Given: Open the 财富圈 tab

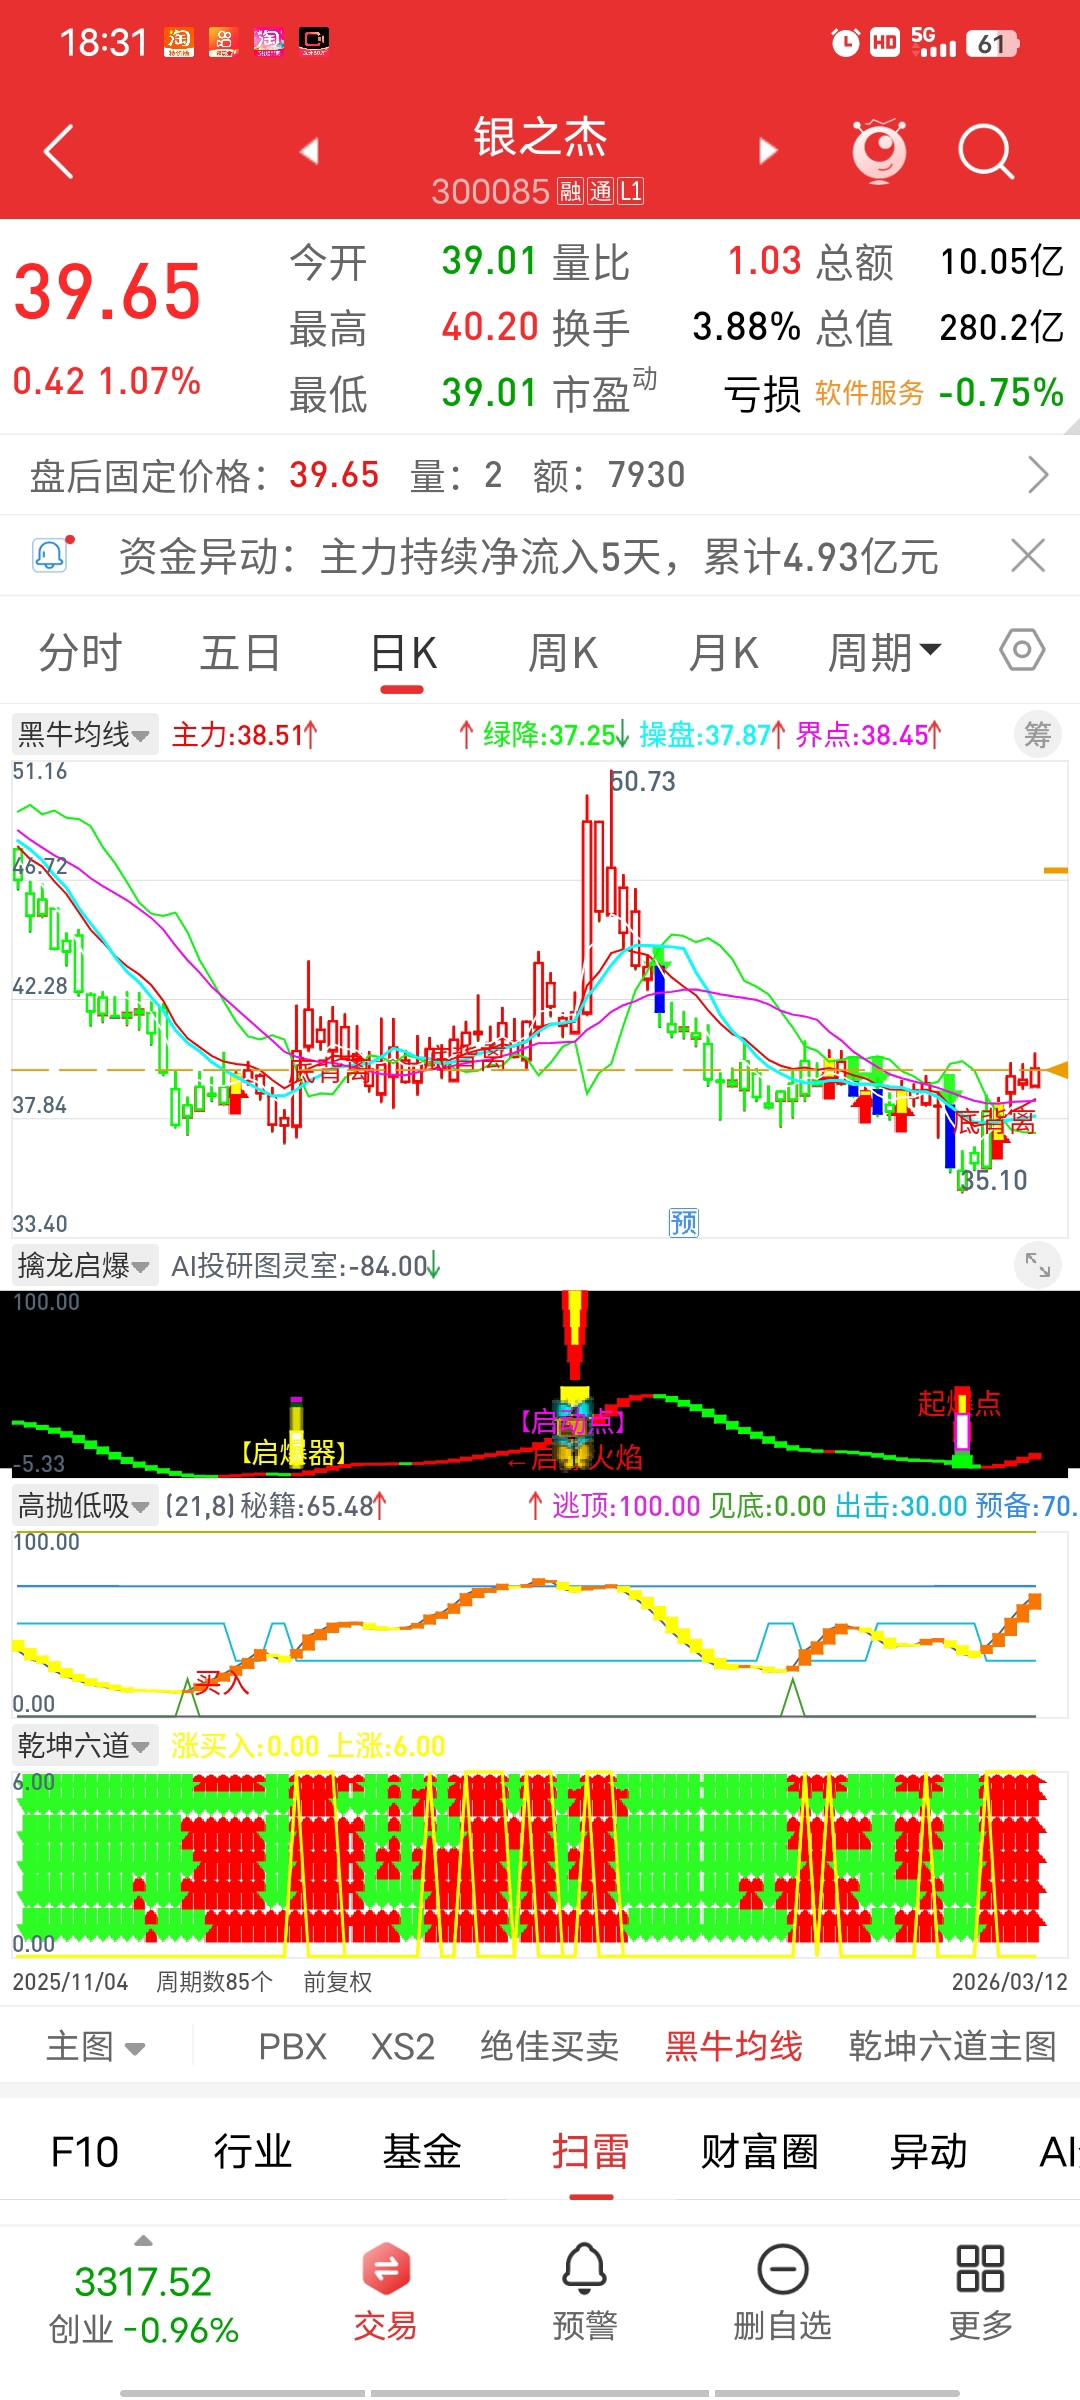Looking at the screenshot, I should (760, 2151).
